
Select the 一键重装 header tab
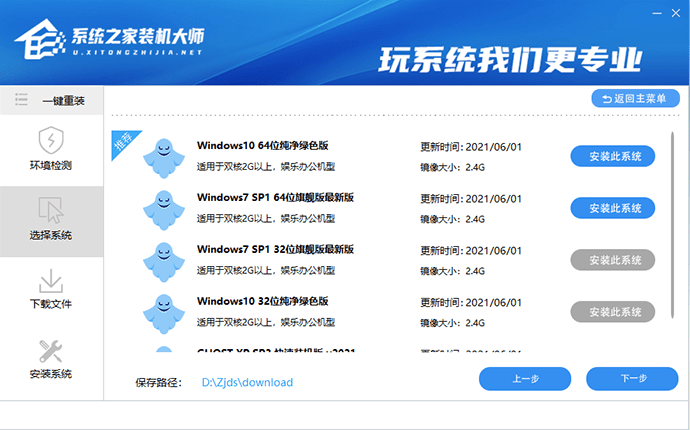click(51, 100)
